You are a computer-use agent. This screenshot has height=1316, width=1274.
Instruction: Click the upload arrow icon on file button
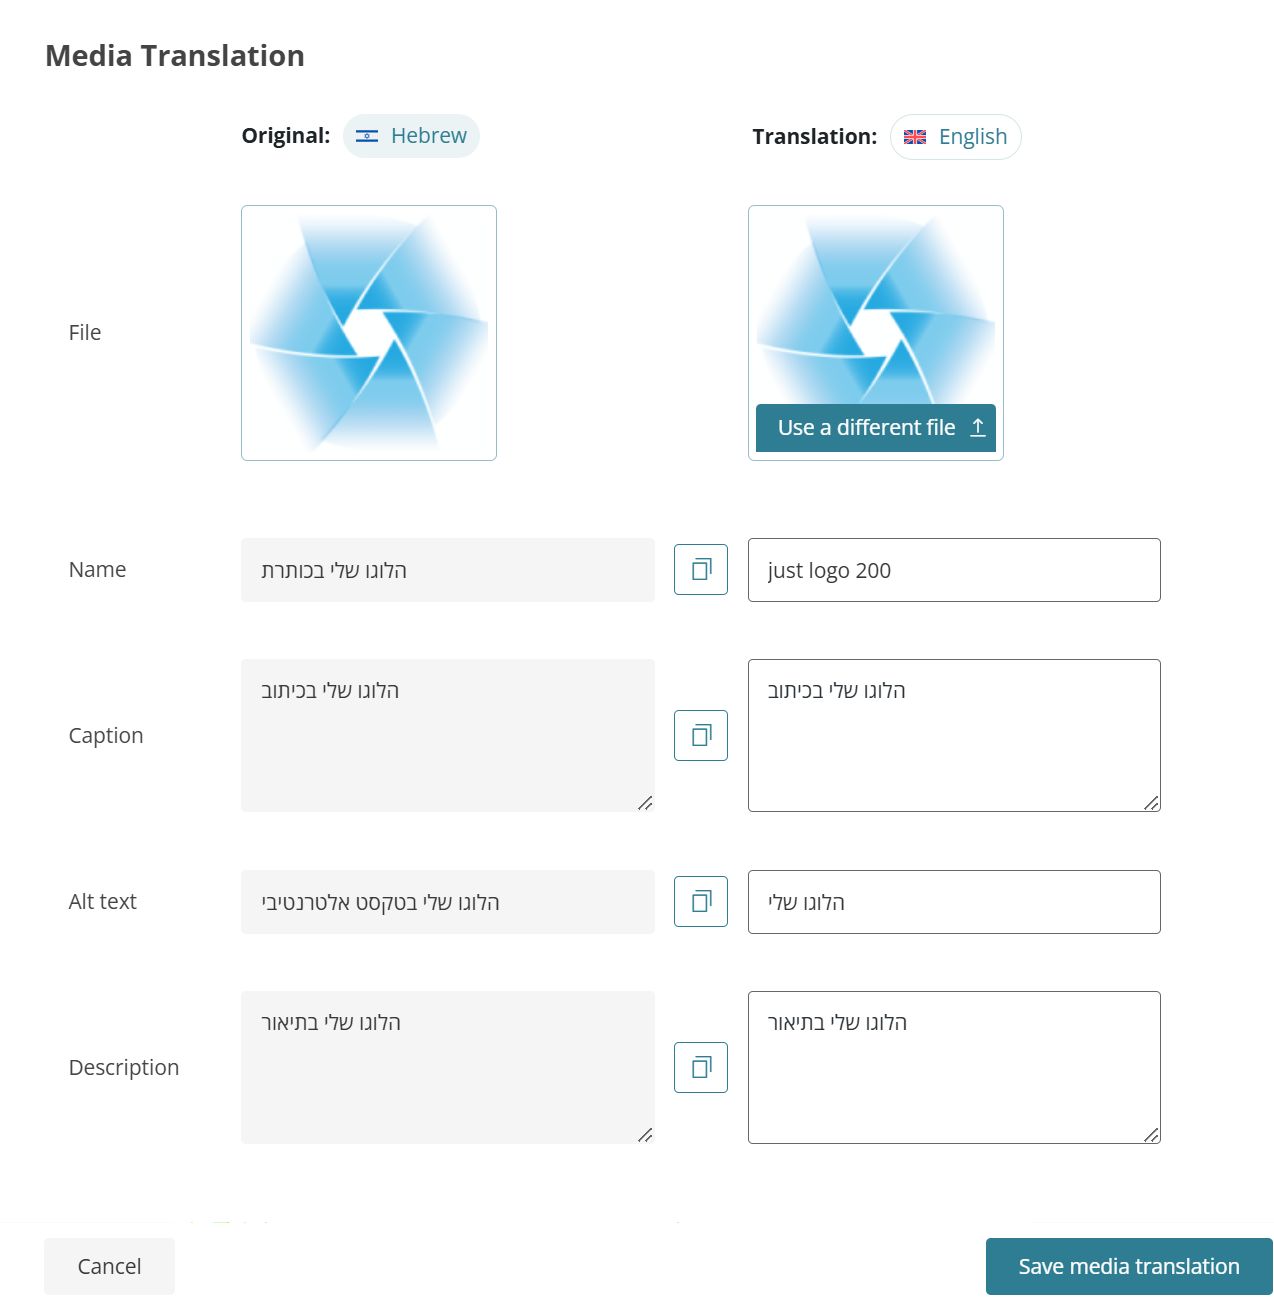[978, 428]
